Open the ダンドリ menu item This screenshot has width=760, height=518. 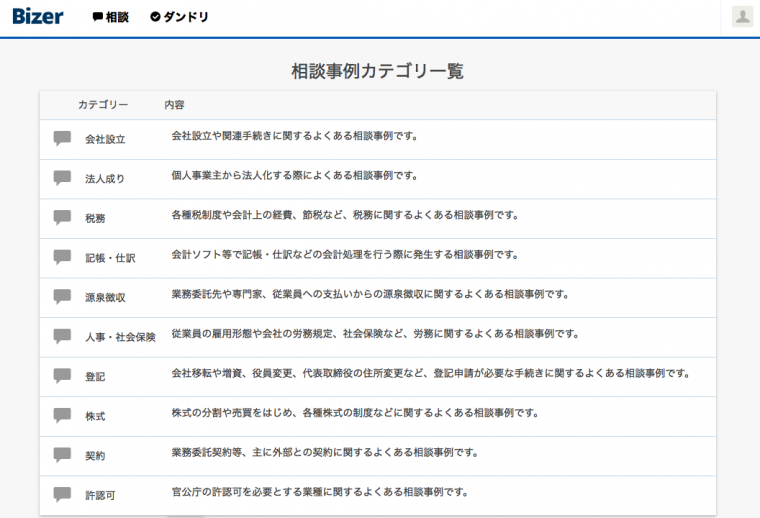[179, 17]
